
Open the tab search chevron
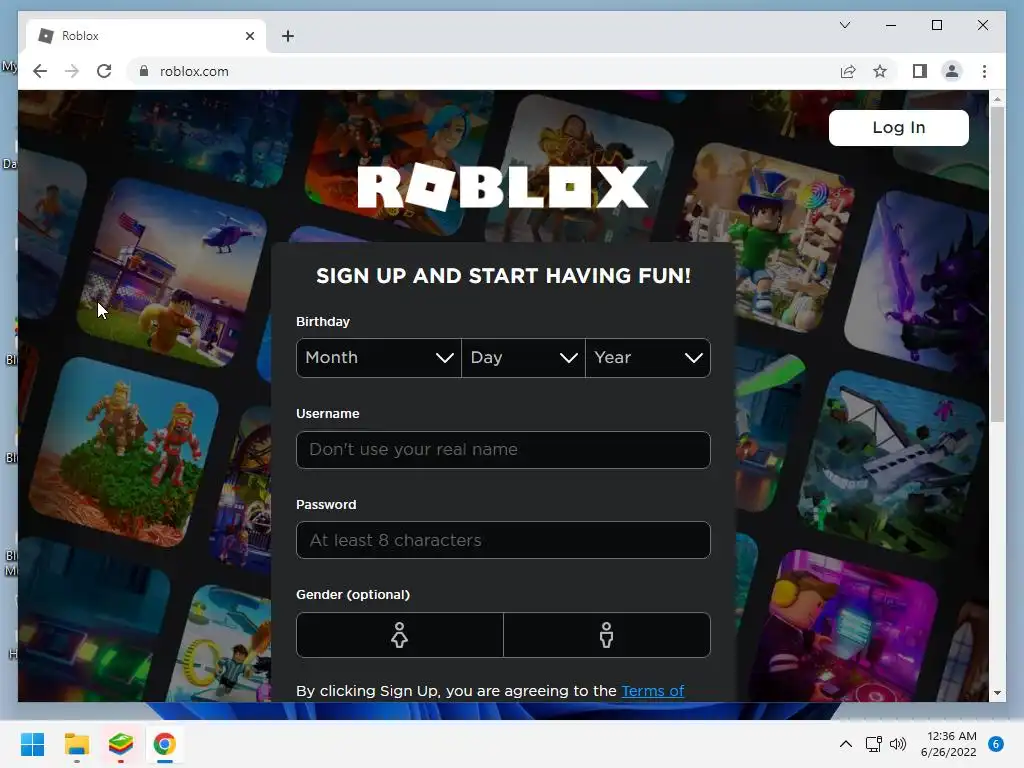[844, 25]
